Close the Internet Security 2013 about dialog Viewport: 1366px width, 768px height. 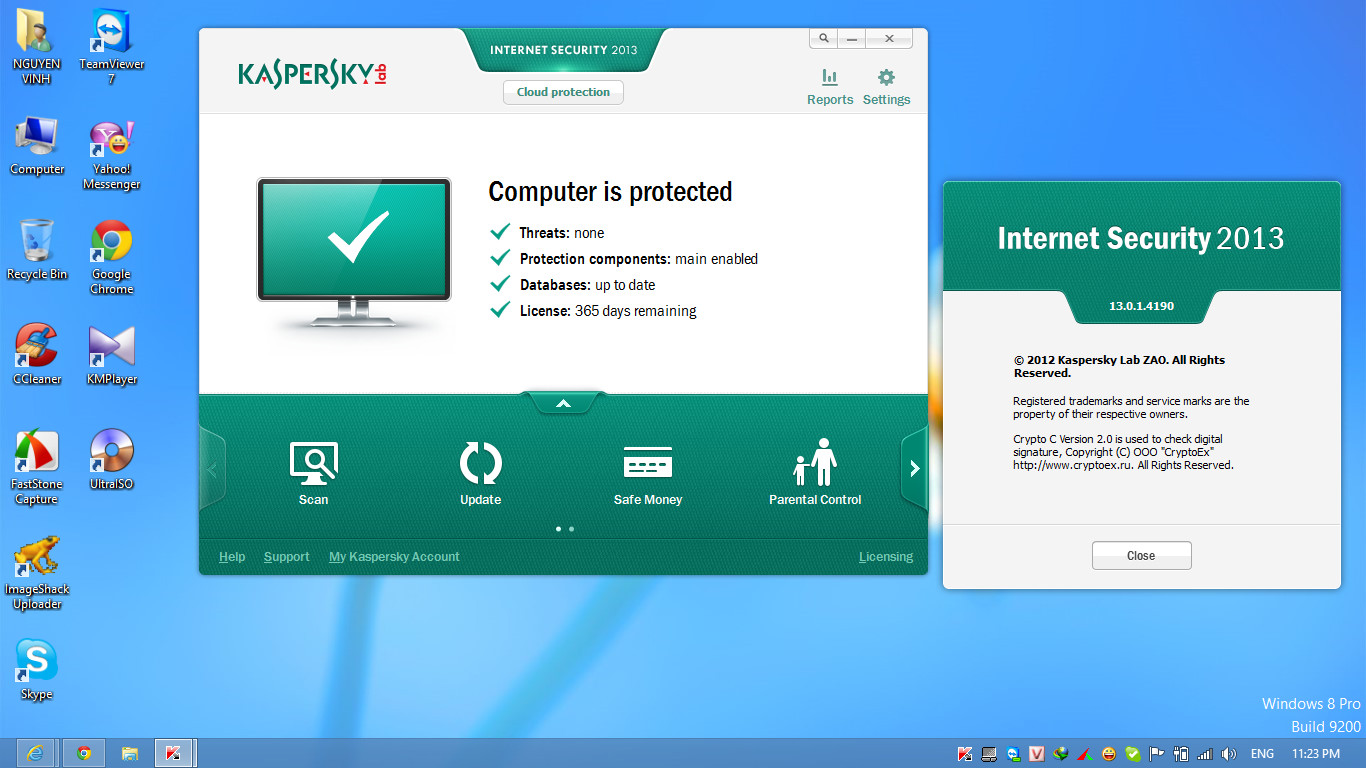1141,556
